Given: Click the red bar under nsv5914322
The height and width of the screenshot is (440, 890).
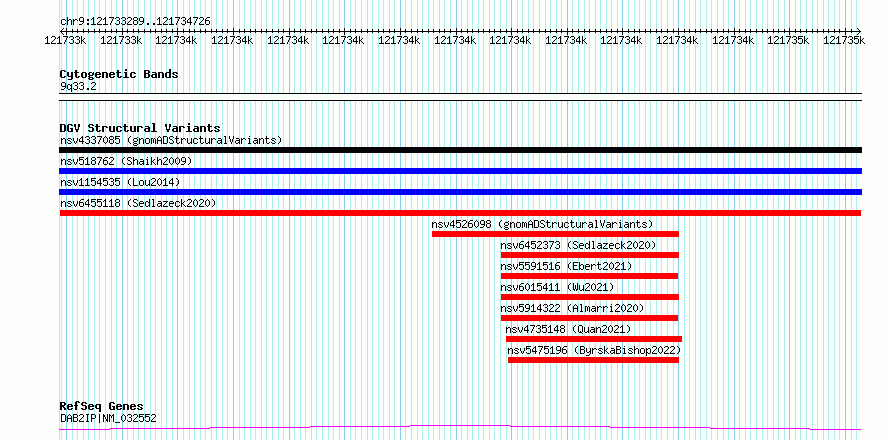Looking at the screenshot, I should [590, 318].
